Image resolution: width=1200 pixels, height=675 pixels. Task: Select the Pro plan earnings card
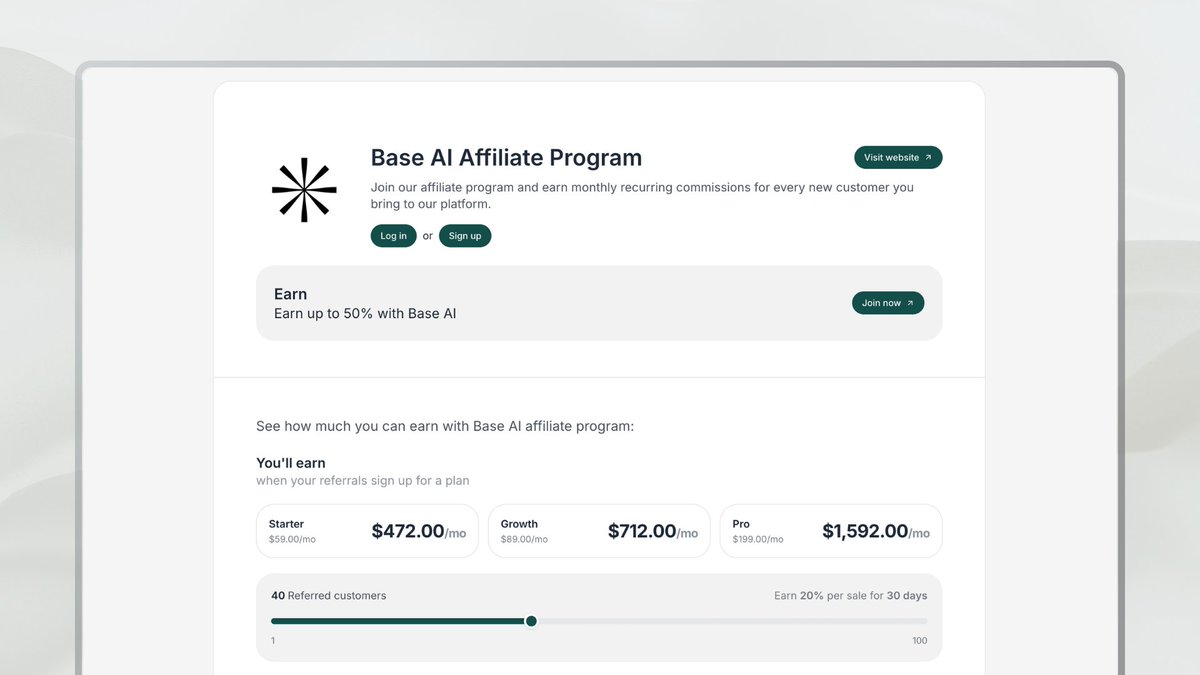pyautogui.click(x=831, y=531)
